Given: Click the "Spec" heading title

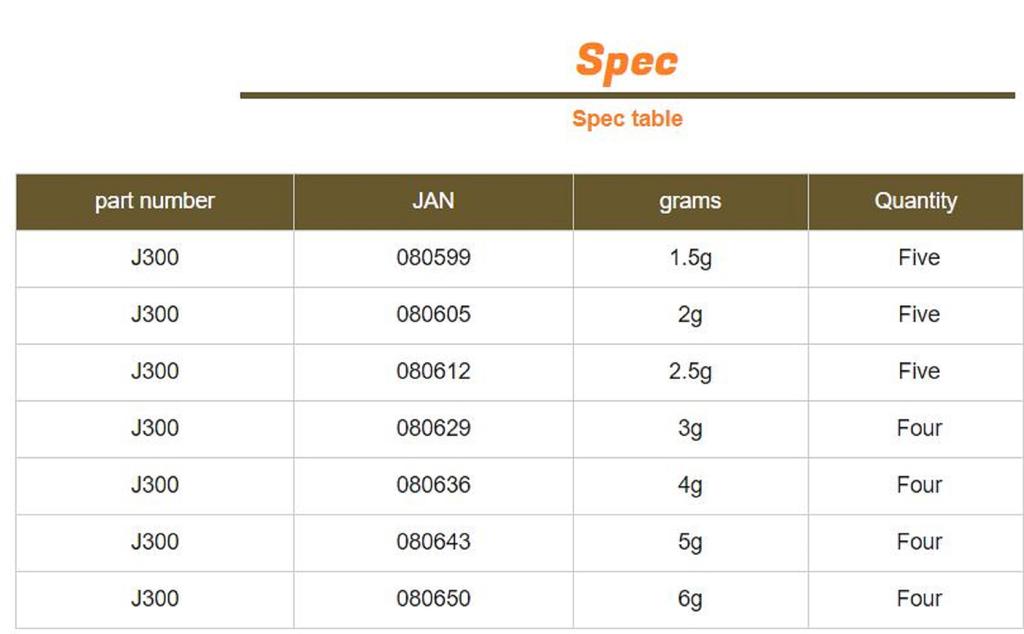Looking at the screenshot, I should pos(627,60).
